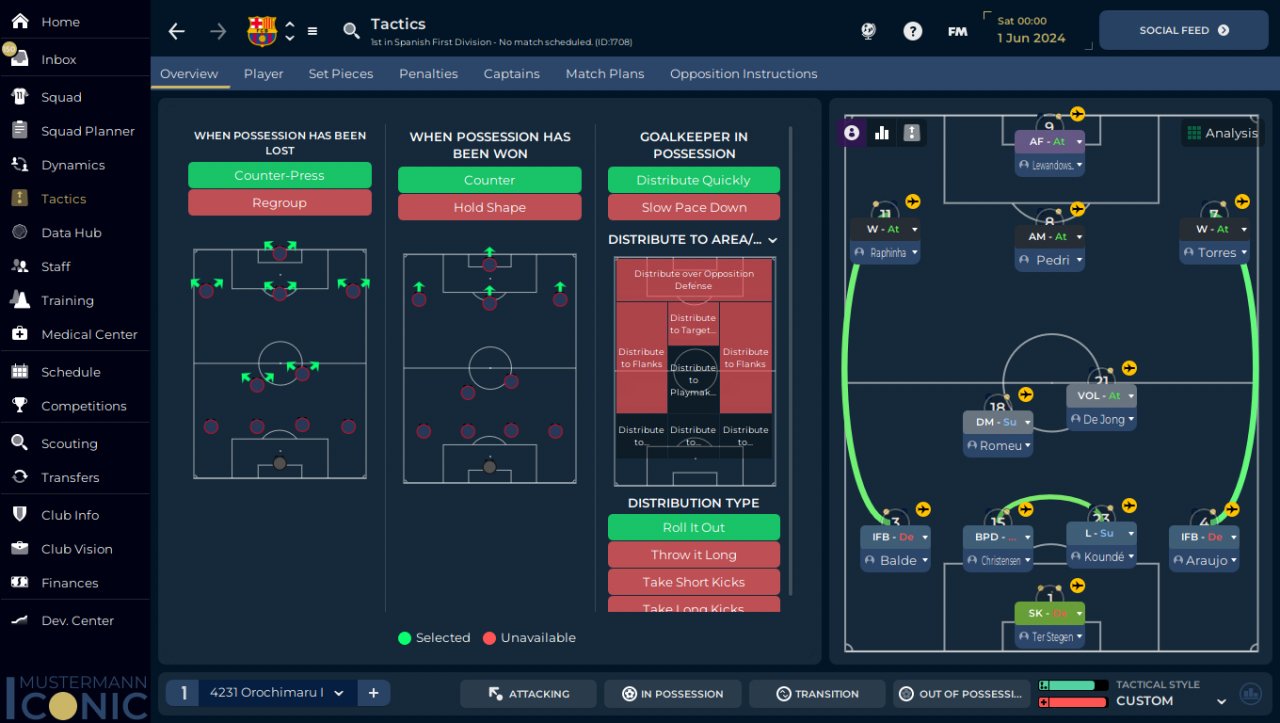
Task: Select Regroup instruction
Action: point(279,203)
